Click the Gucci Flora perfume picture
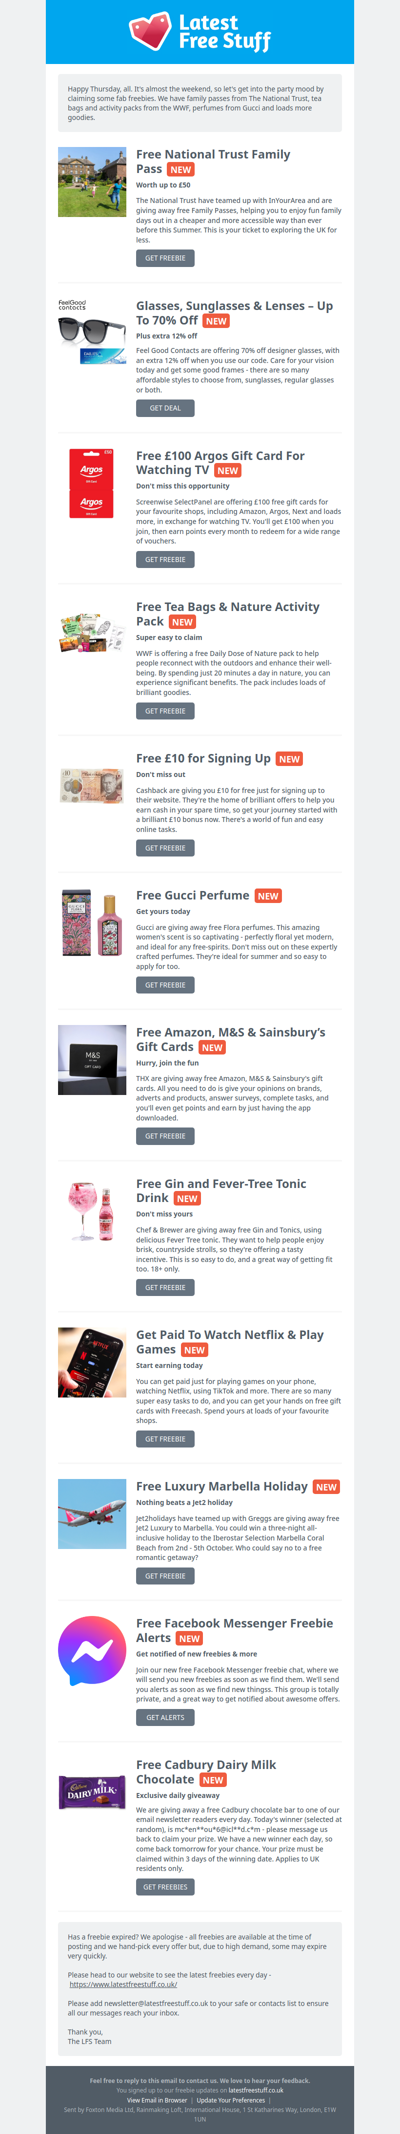400x2134 pixels. coord(92,922)
